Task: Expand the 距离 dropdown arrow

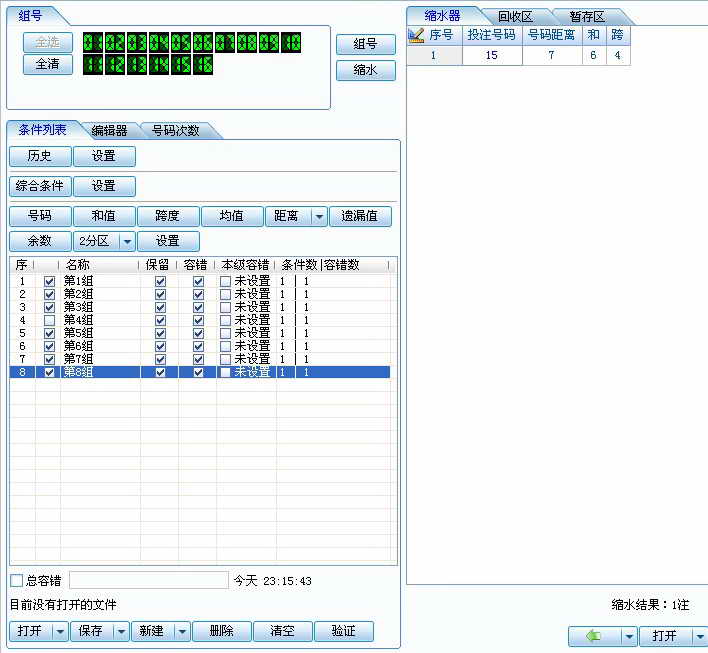Action: point(319,216)
